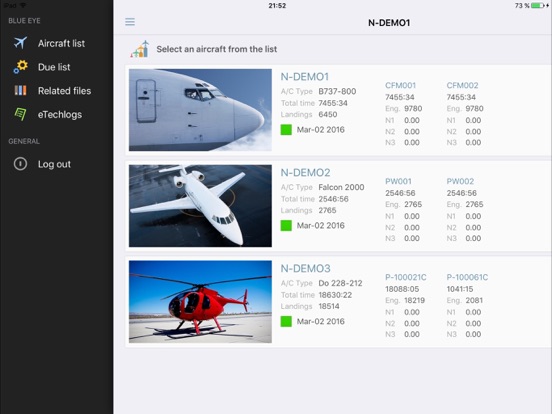
Task: Click the Falcon 2000 aircraft type value
Action: 341,187
